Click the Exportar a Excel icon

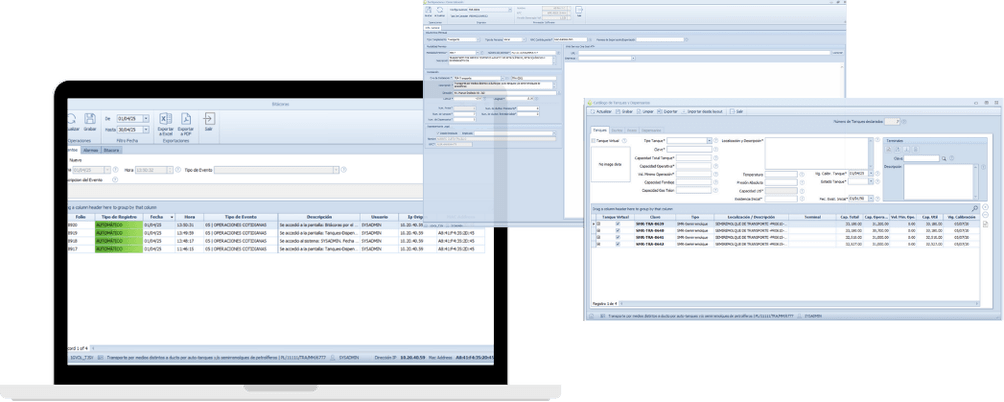(x=166, y=120)
